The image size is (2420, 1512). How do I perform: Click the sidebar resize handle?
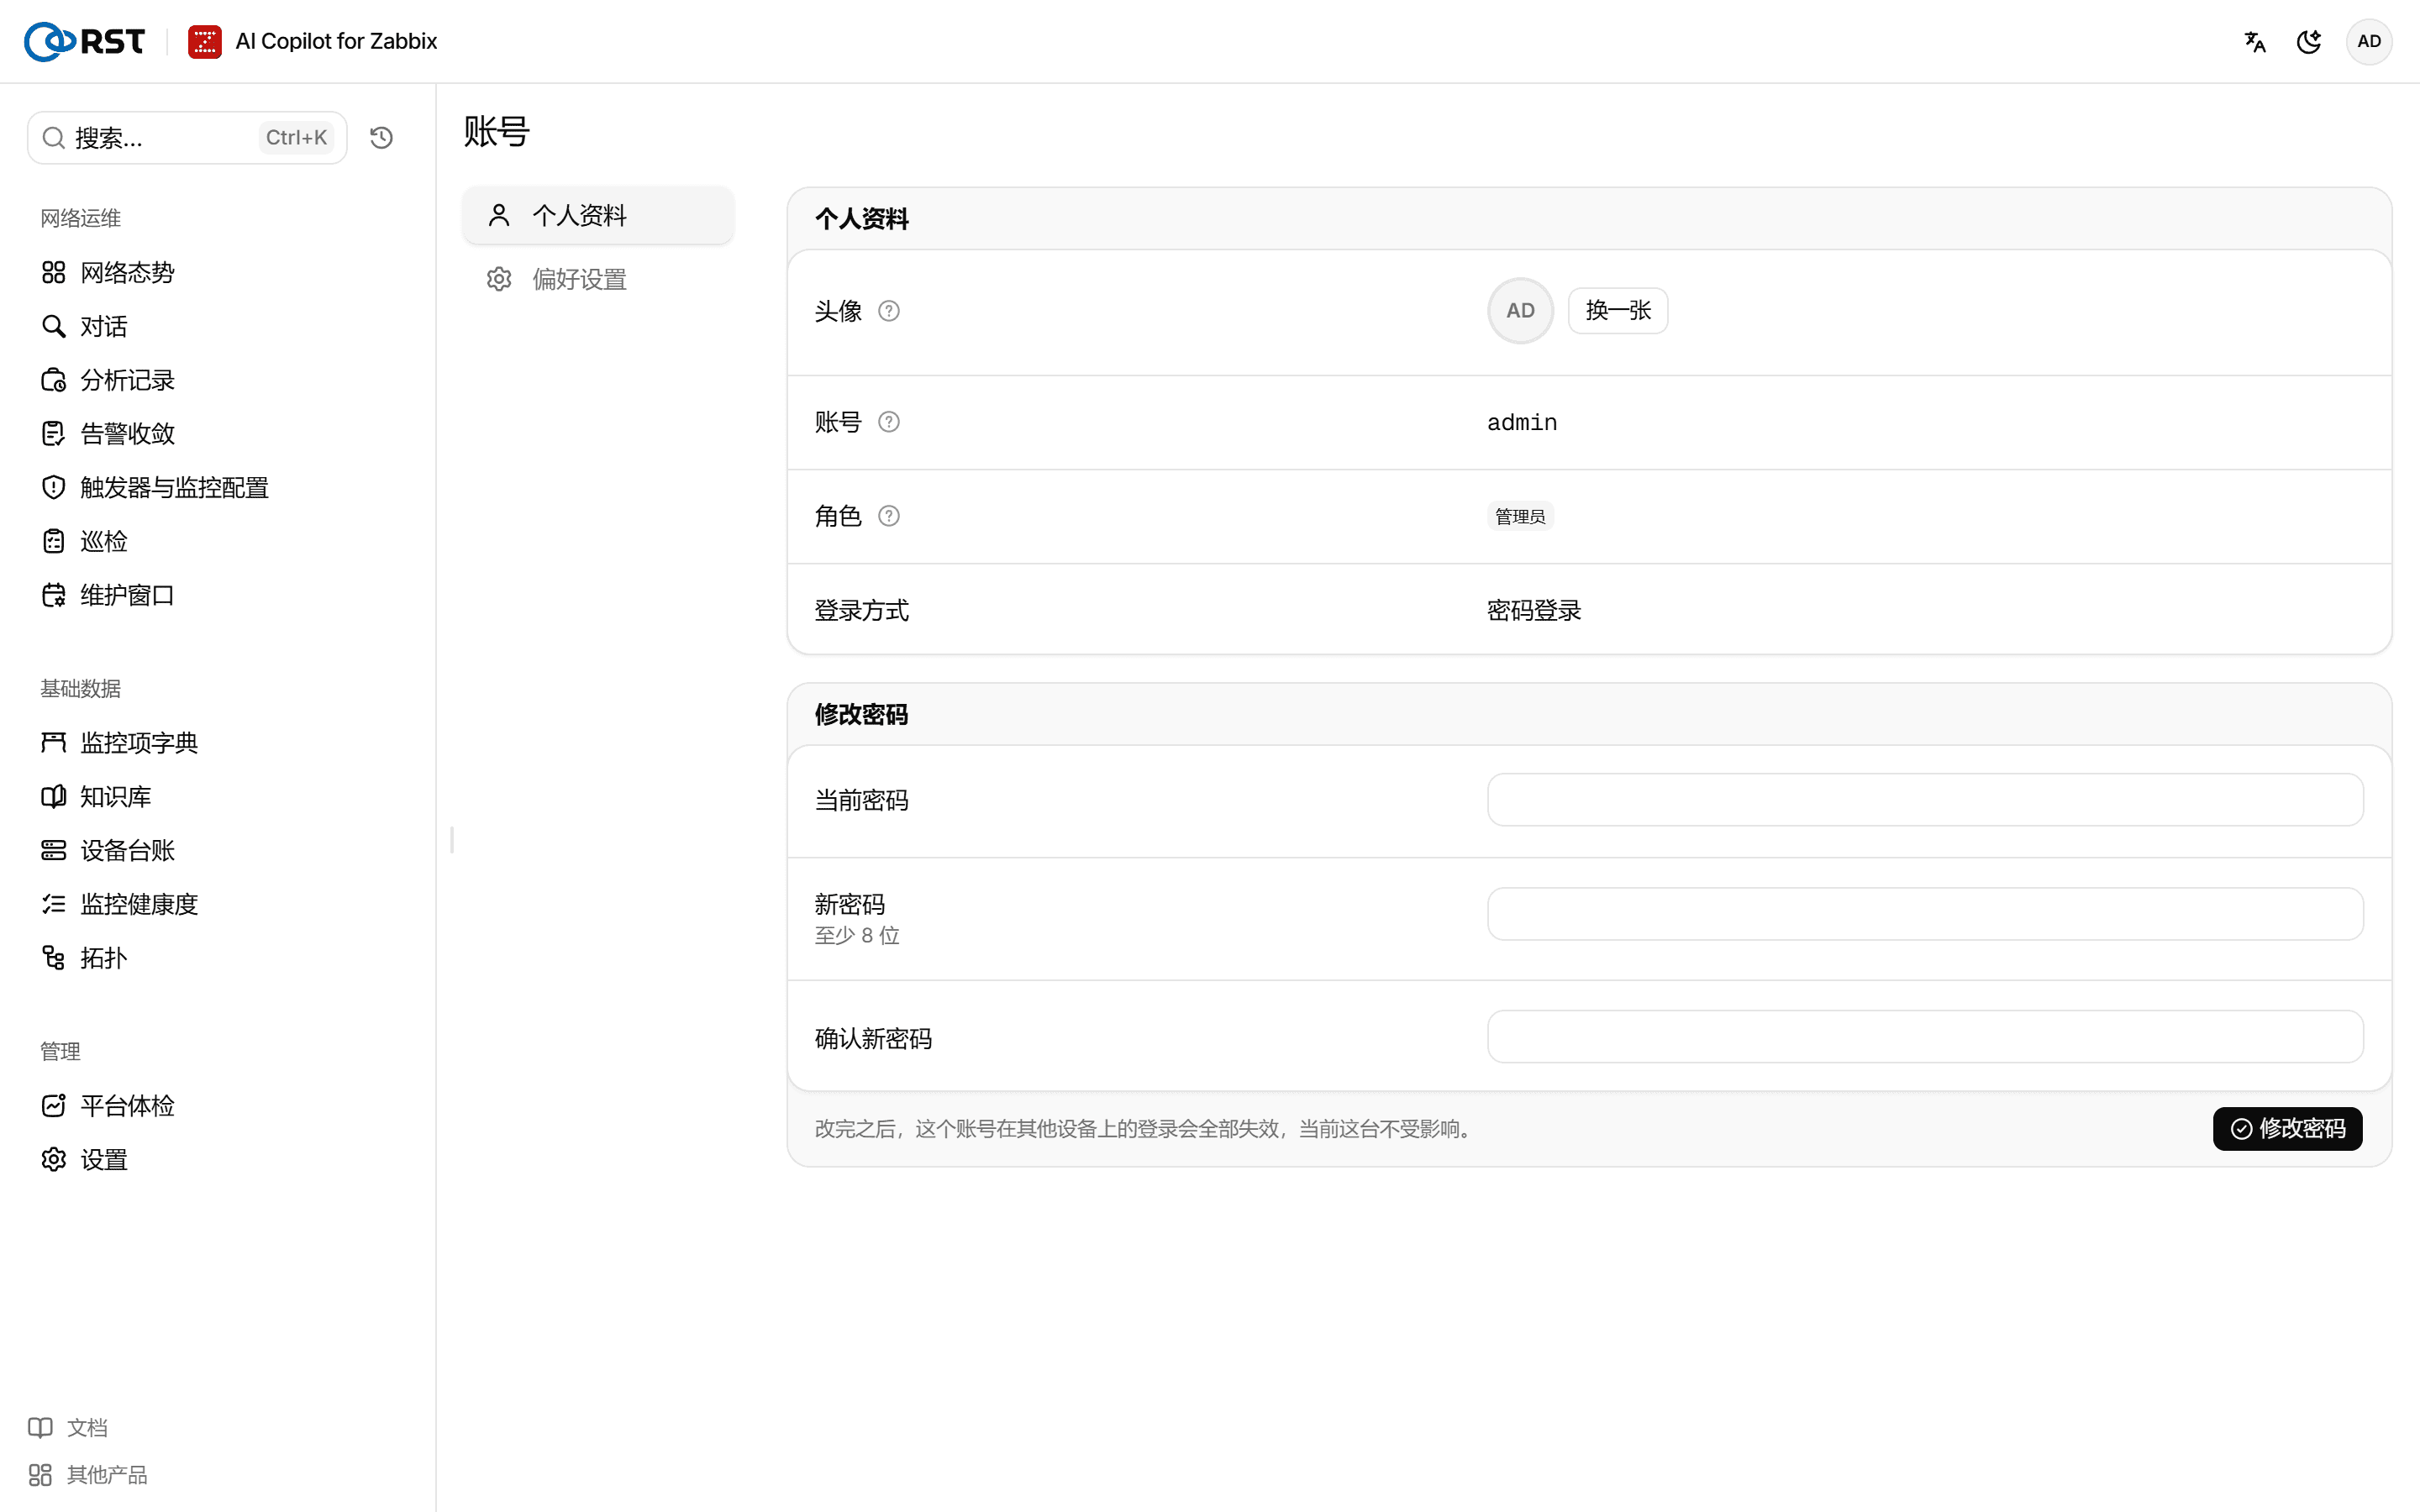tap(452, 840)
